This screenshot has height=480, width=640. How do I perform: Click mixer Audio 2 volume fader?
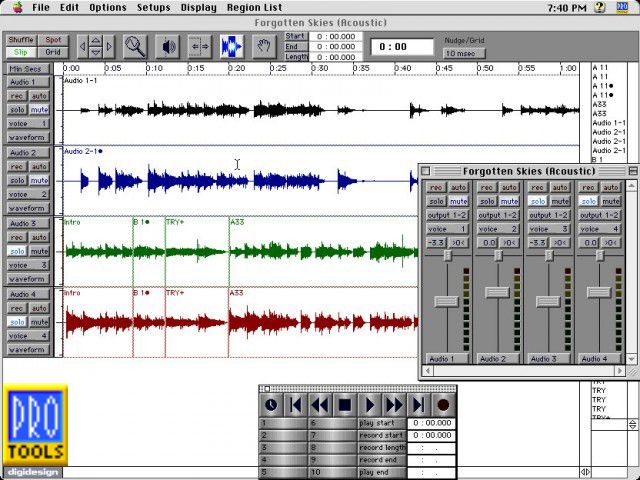(x=497, y=292)
